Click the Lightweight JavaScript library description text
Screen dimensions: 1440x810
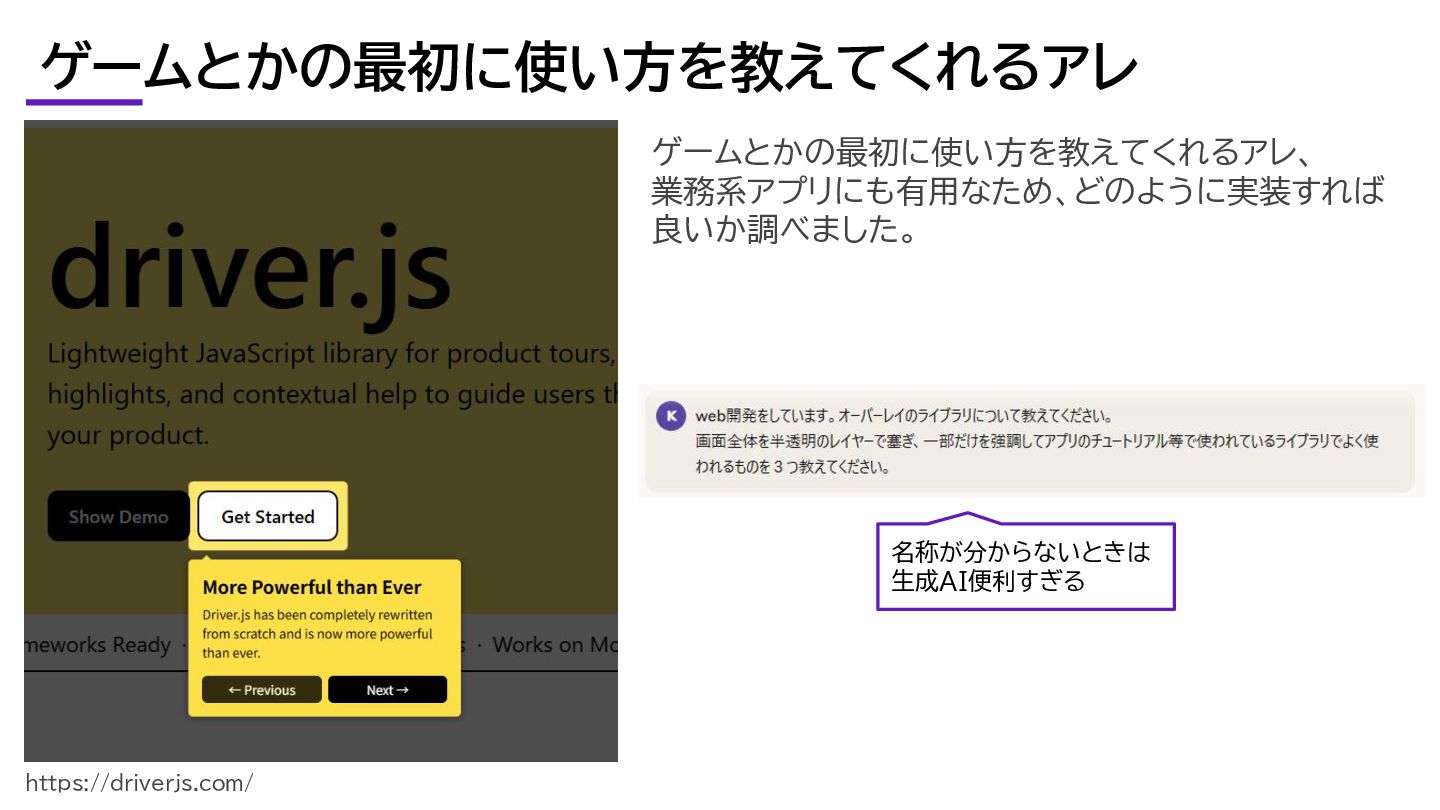coord(332,395)
